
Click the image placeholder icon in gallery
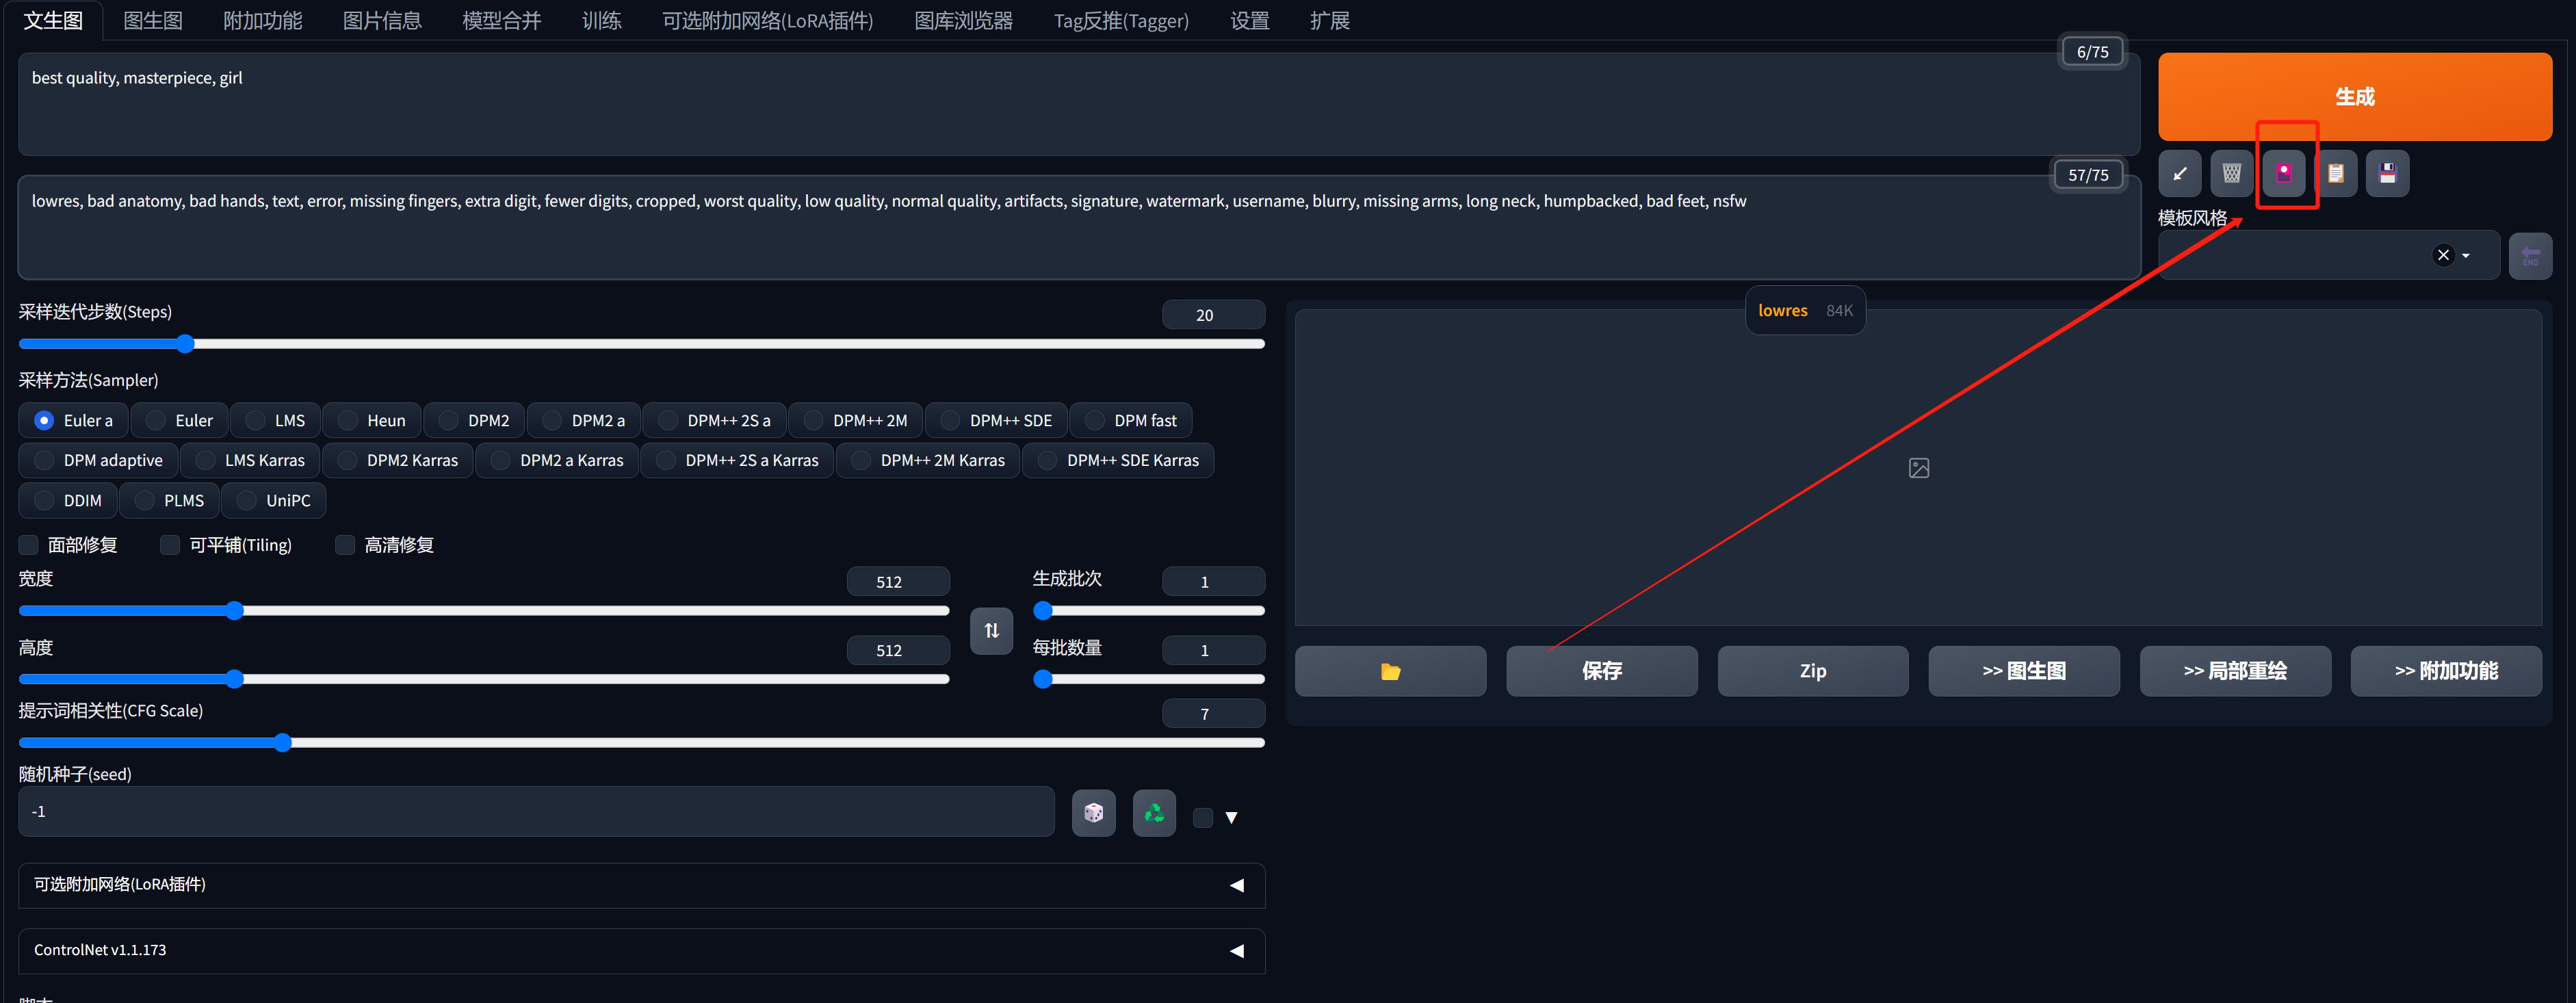[x=1918, y=467]
